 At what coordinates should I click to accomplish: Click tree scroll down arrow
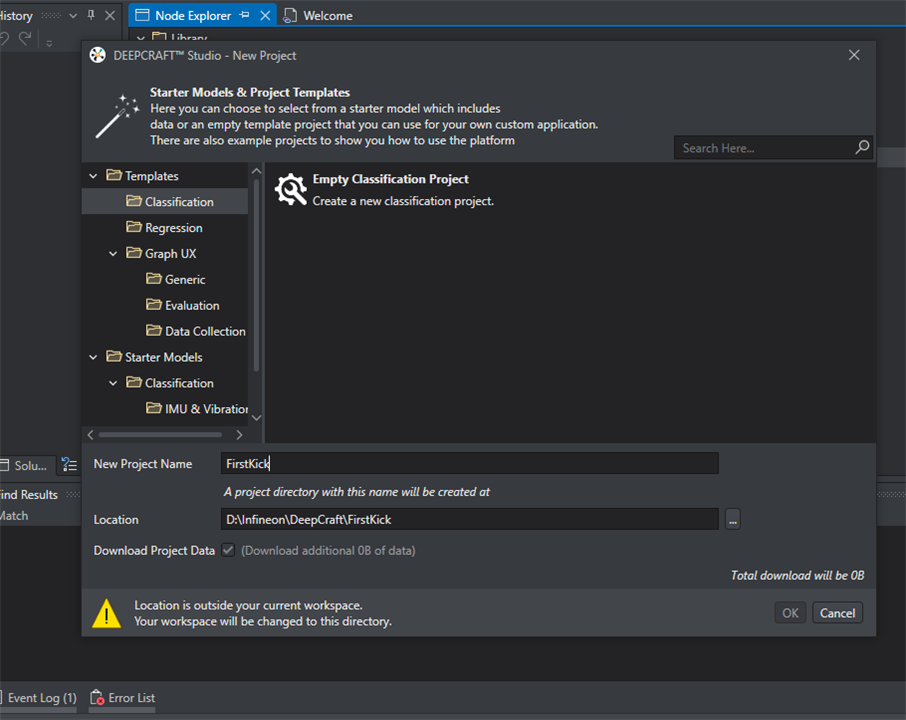click(257, 418)
